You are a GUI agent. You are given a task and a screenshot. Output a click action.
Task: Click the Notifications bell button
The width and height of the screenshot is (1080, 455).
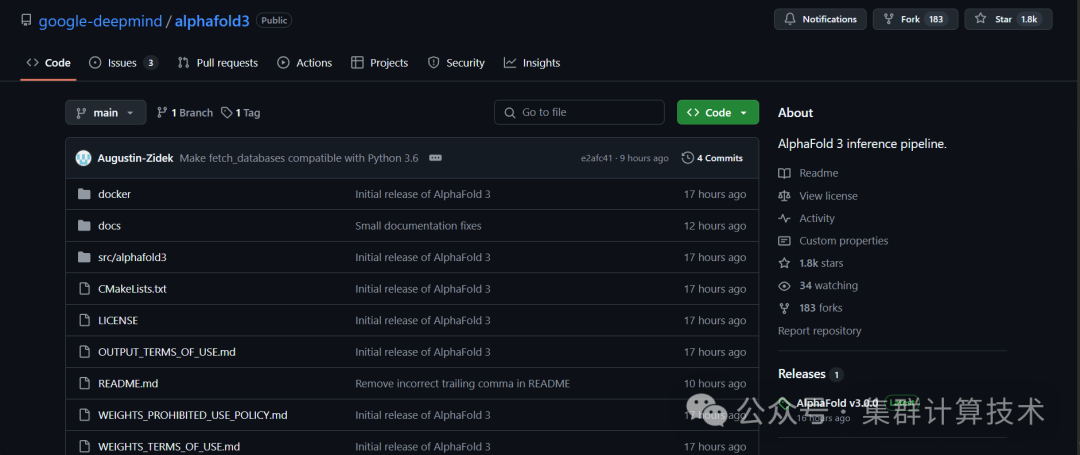click(x=820, y=19)
